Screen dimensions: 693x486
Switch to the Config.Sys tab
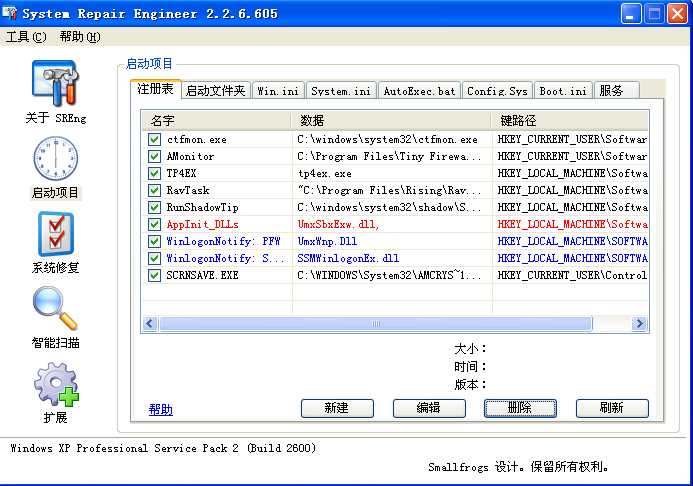[497, 91]
